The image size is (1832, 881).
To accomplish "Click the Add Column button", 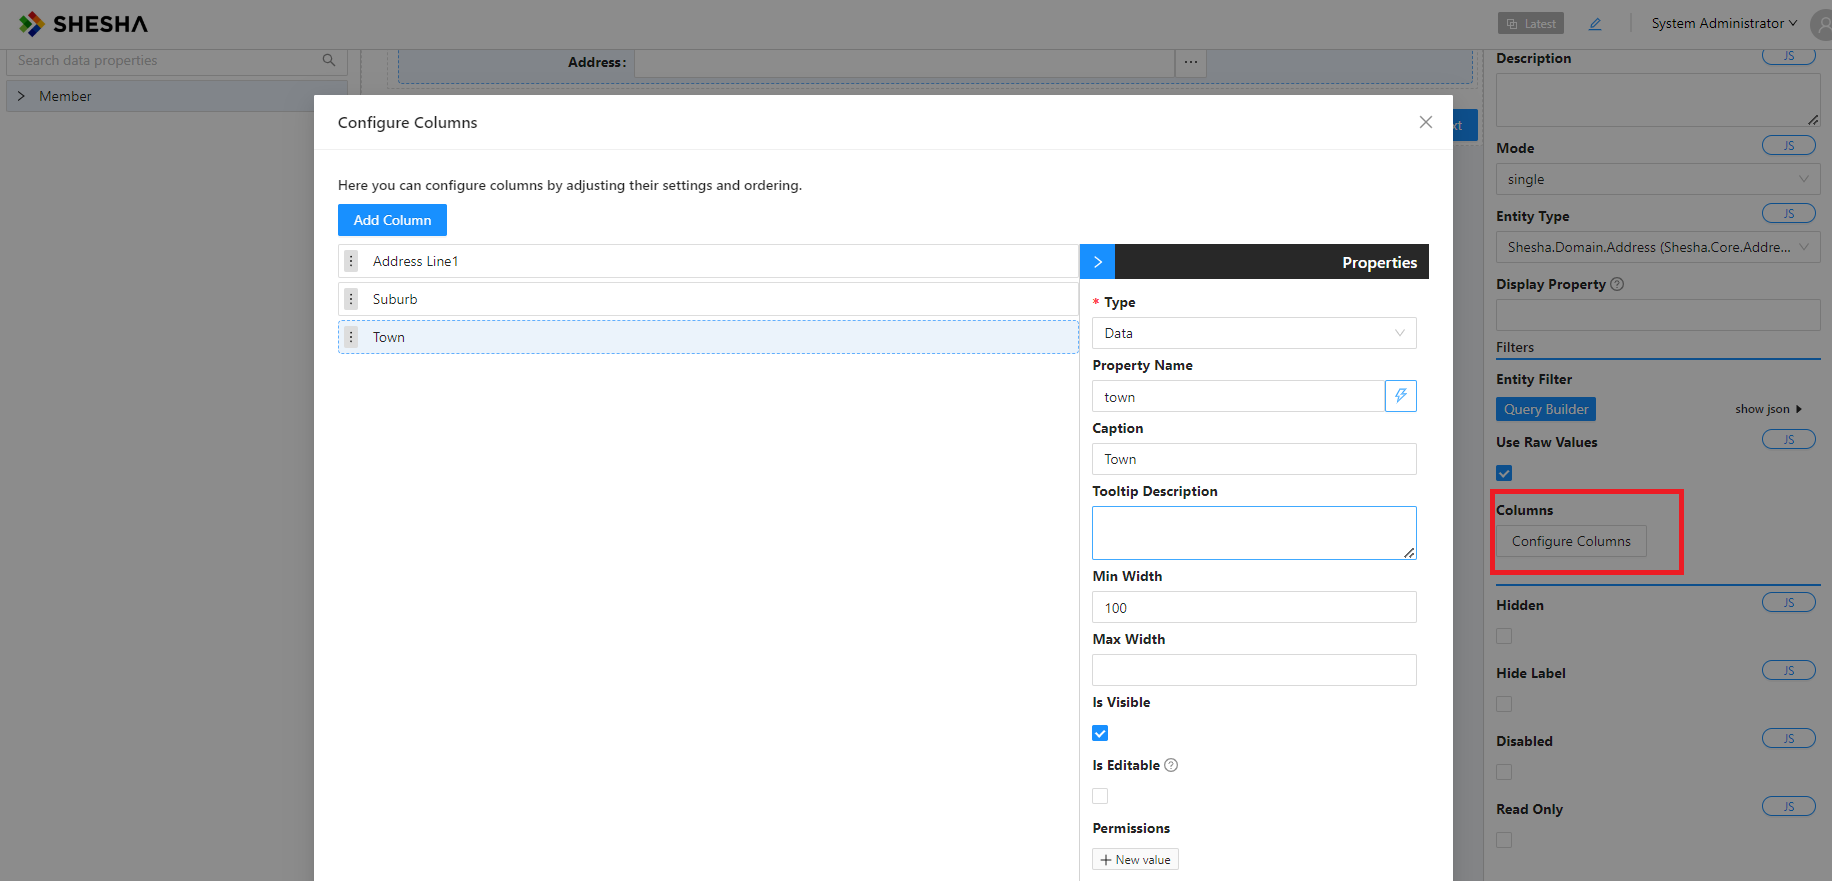I will coord(392,220).
